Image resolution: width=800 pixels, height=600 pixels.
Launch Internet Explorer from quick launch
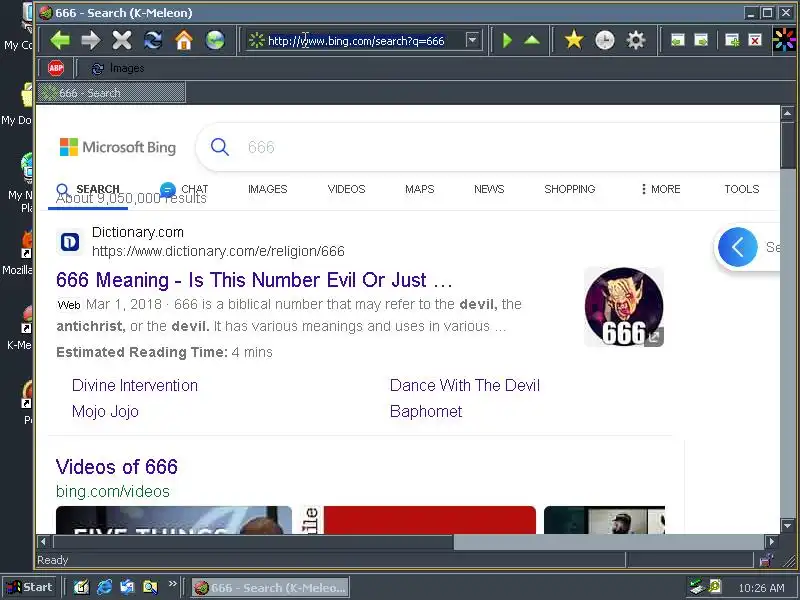pos(105,587)
